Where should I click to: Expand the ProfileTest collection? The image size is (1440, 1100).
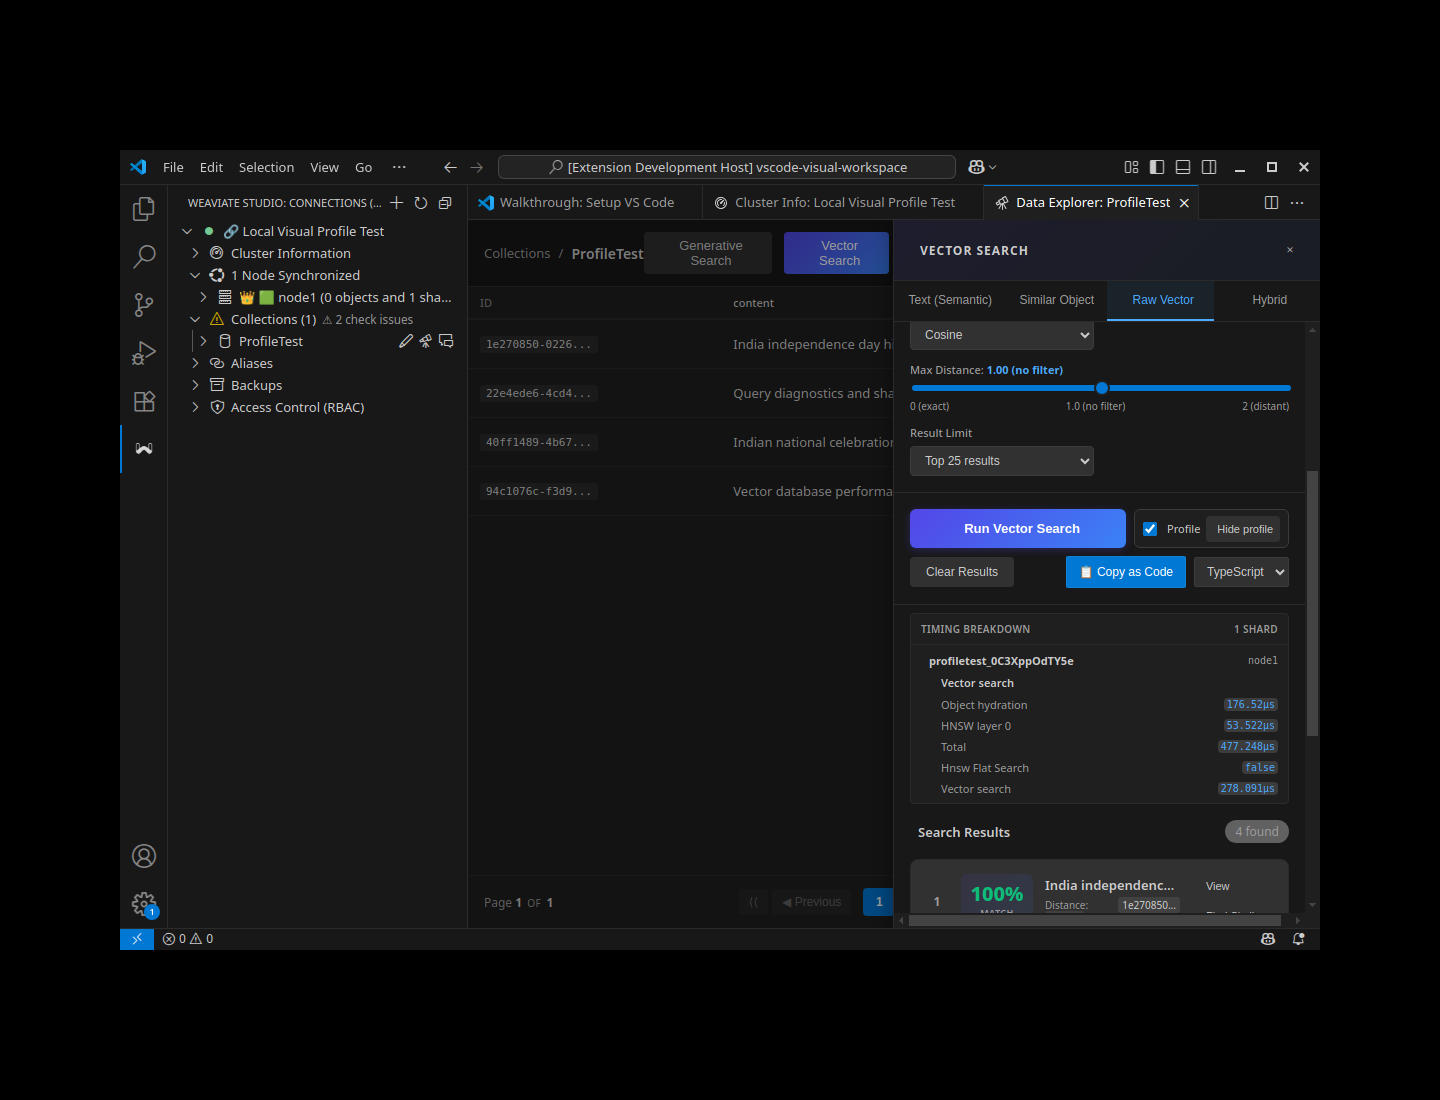(x=203, y=341)
